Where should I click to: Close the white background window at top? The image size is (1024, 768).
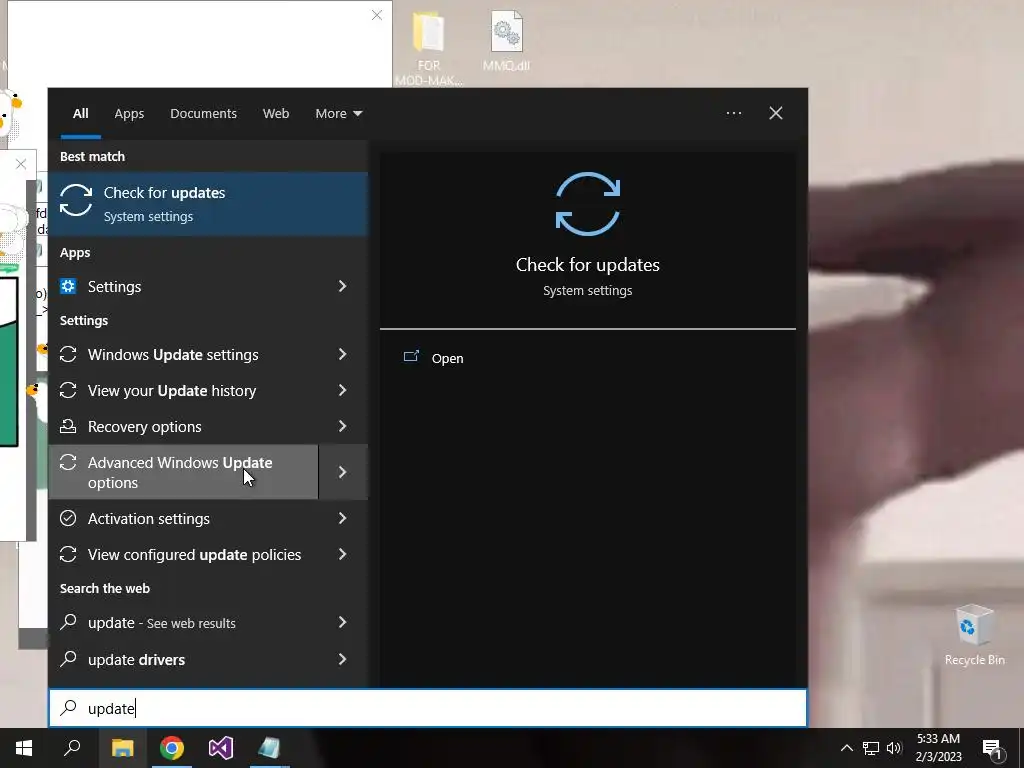click(x=377, y=15)
